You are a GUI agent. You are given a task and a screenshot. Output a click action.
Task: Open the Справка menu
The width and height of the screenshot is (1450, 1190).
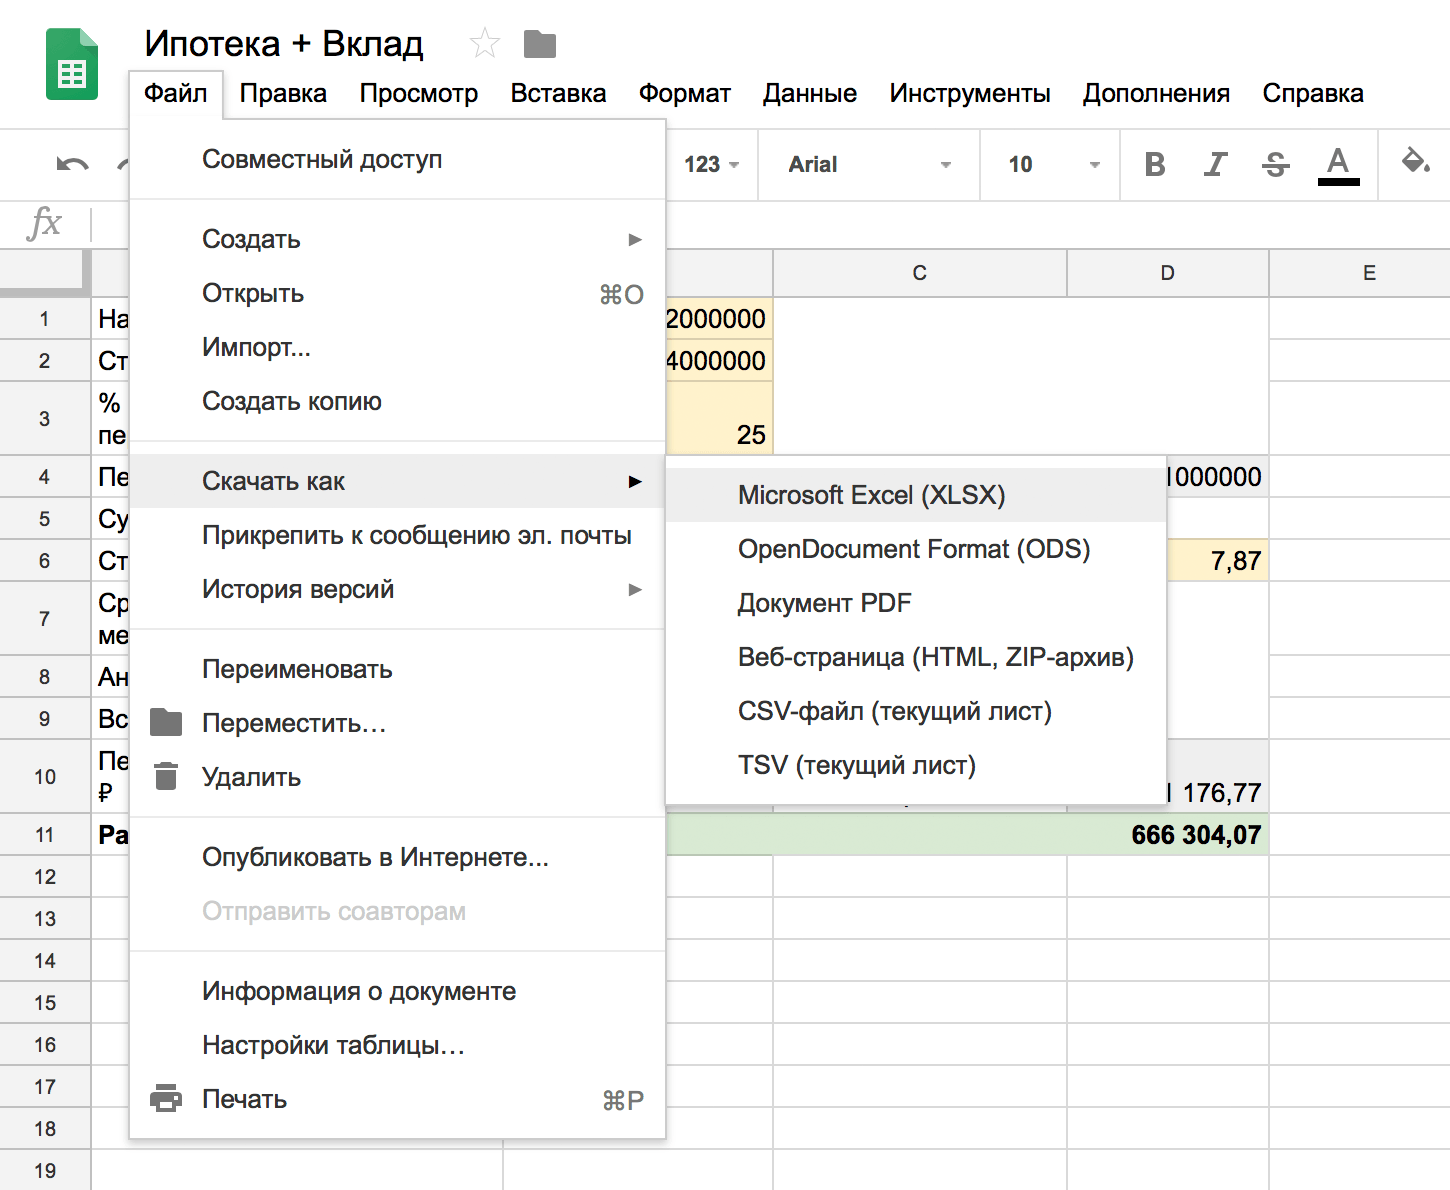(1313, 93)
